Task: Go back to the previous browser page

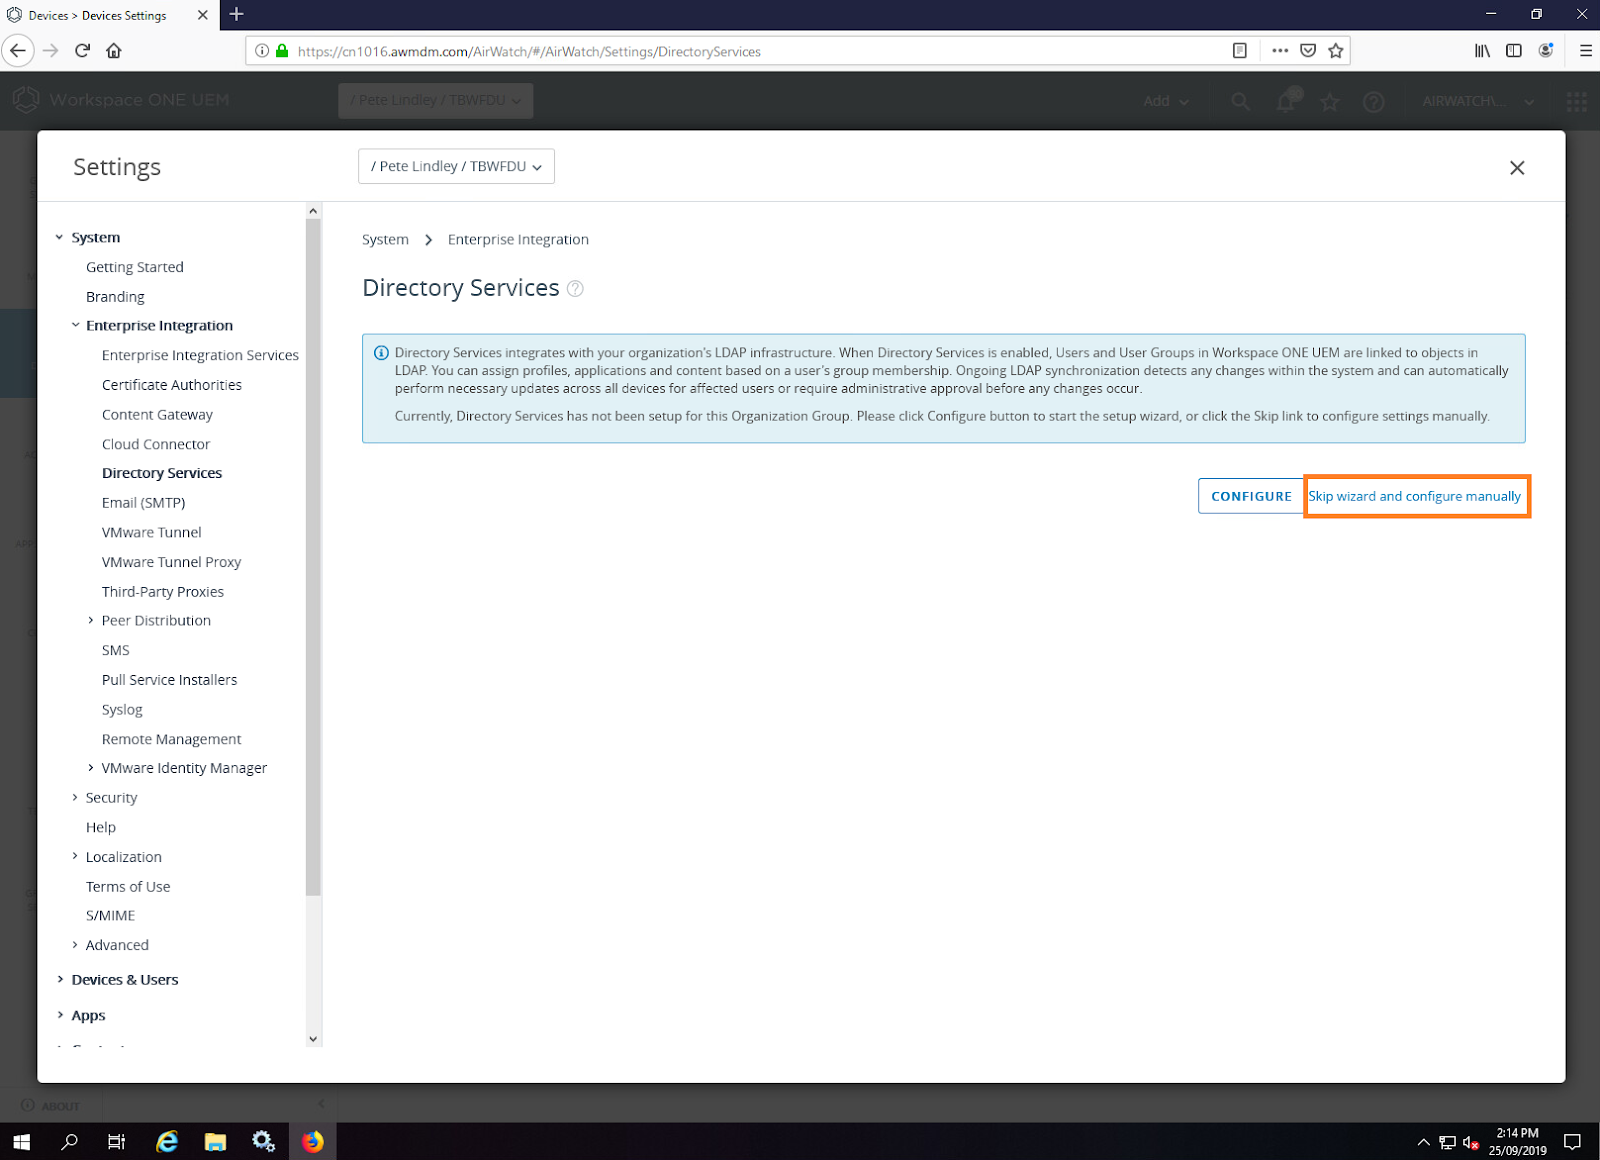Action: (18, 51)
